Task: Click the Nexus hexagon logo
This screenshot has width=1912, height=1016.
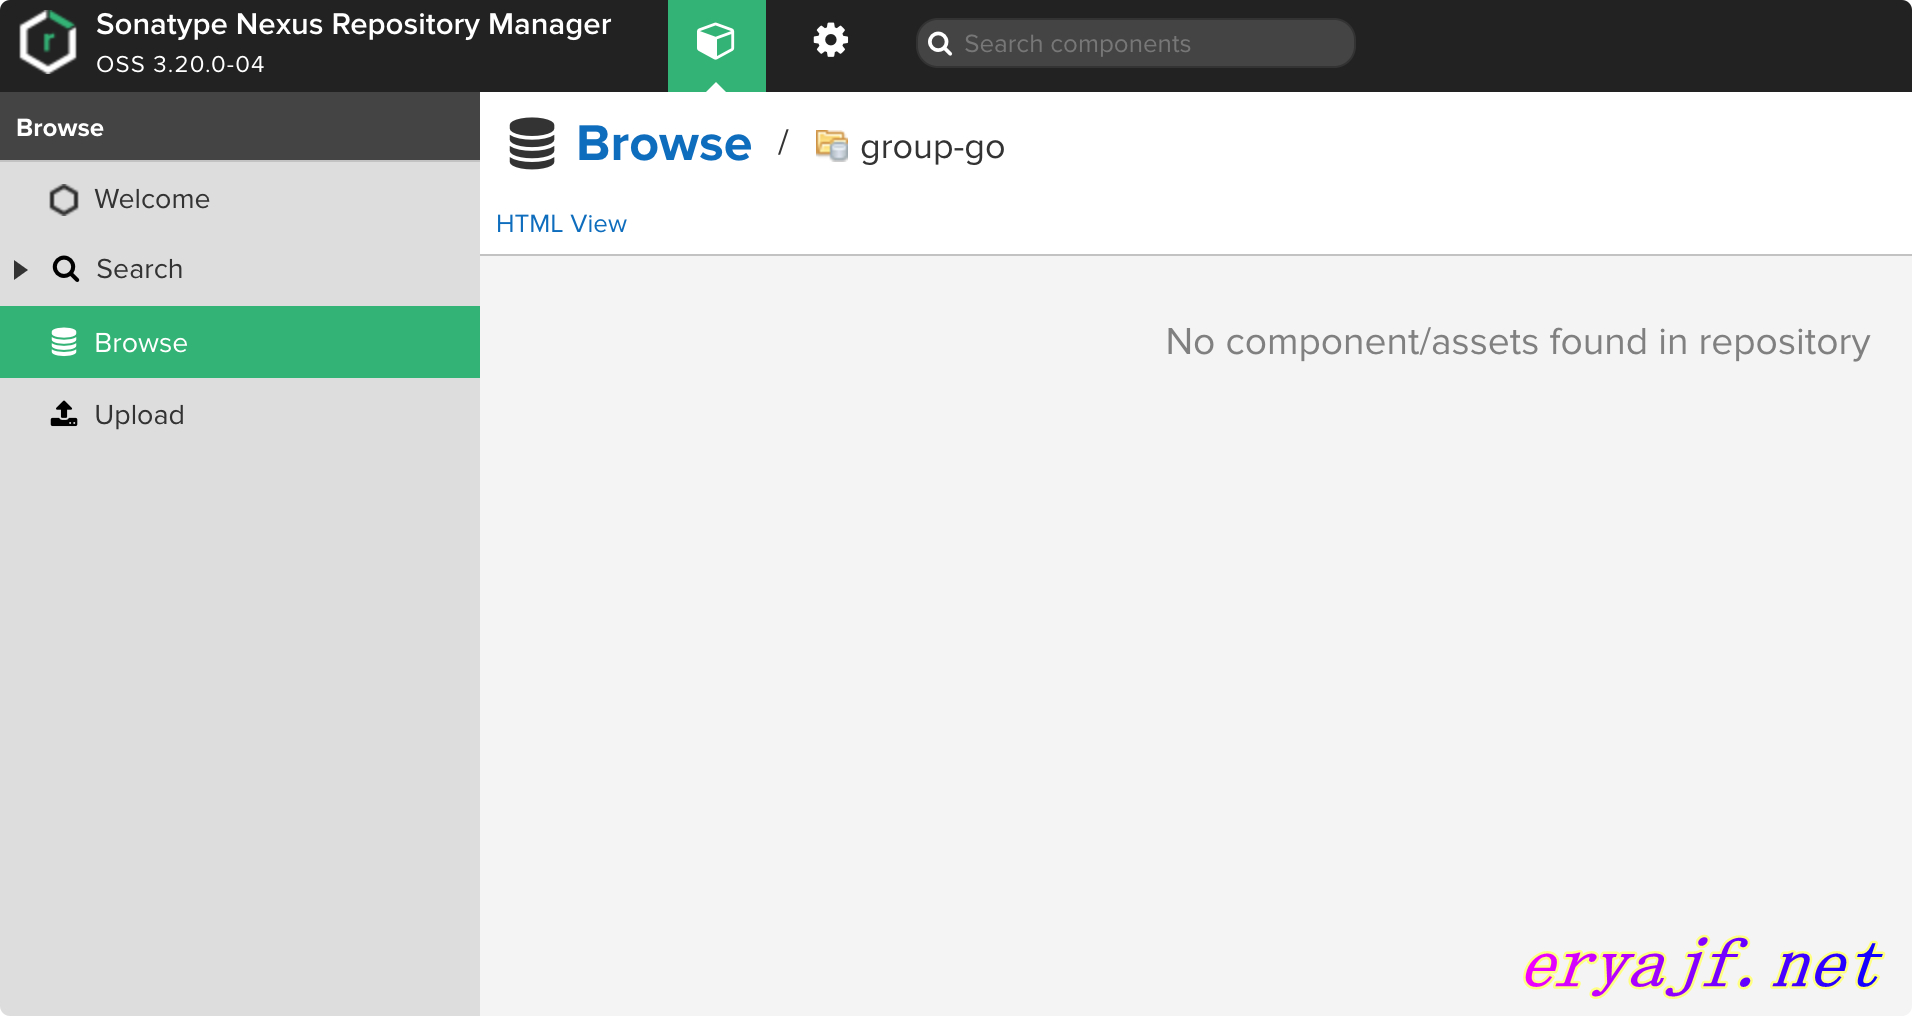Action: click(x=48, y=42)
